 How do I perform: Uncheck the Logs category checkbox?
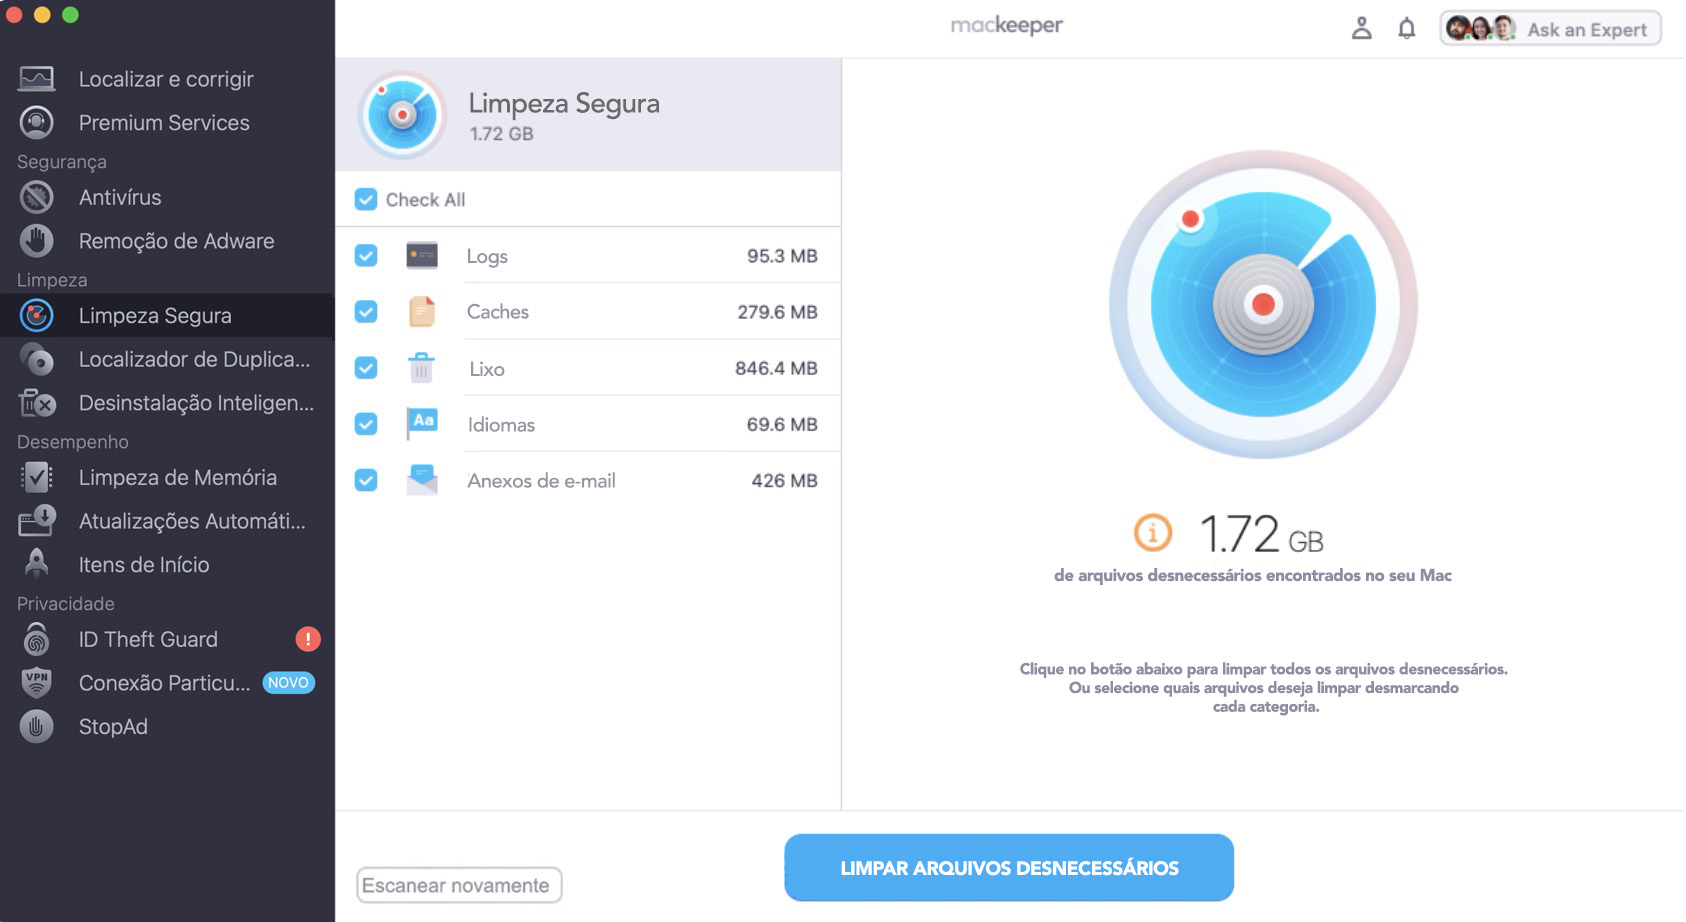365,255
